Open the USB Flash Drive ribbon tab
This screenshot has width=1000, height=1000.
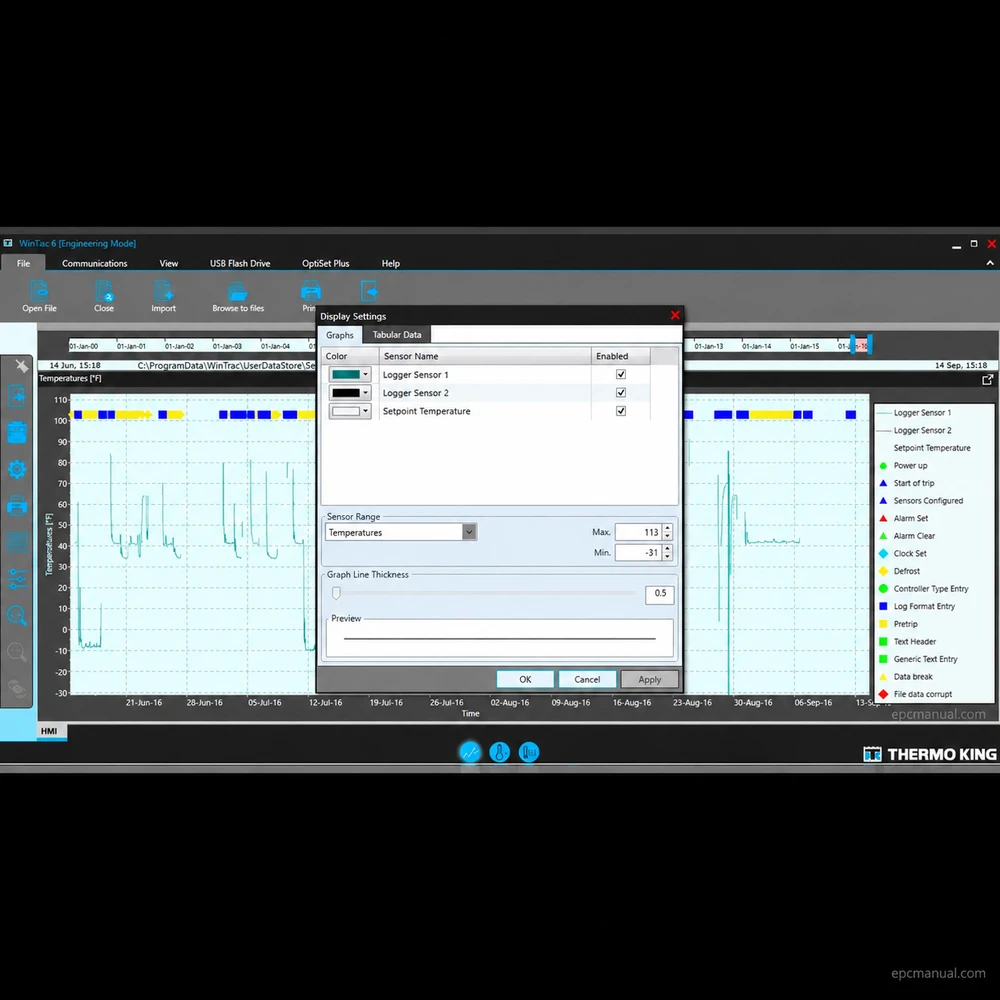point(240,263)
